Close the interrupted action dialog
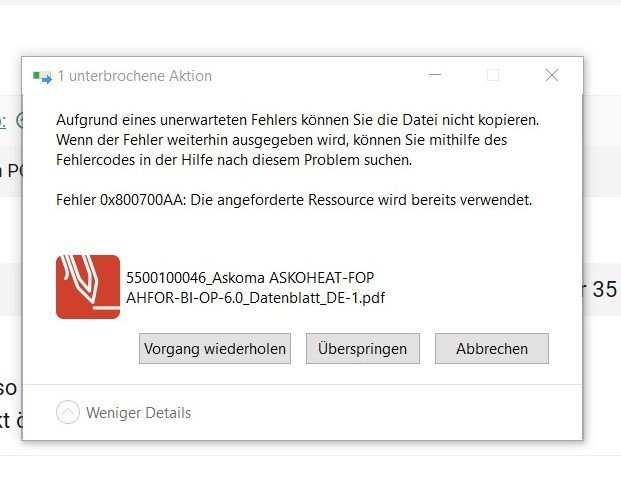The image size is (621, 499). 551,75
